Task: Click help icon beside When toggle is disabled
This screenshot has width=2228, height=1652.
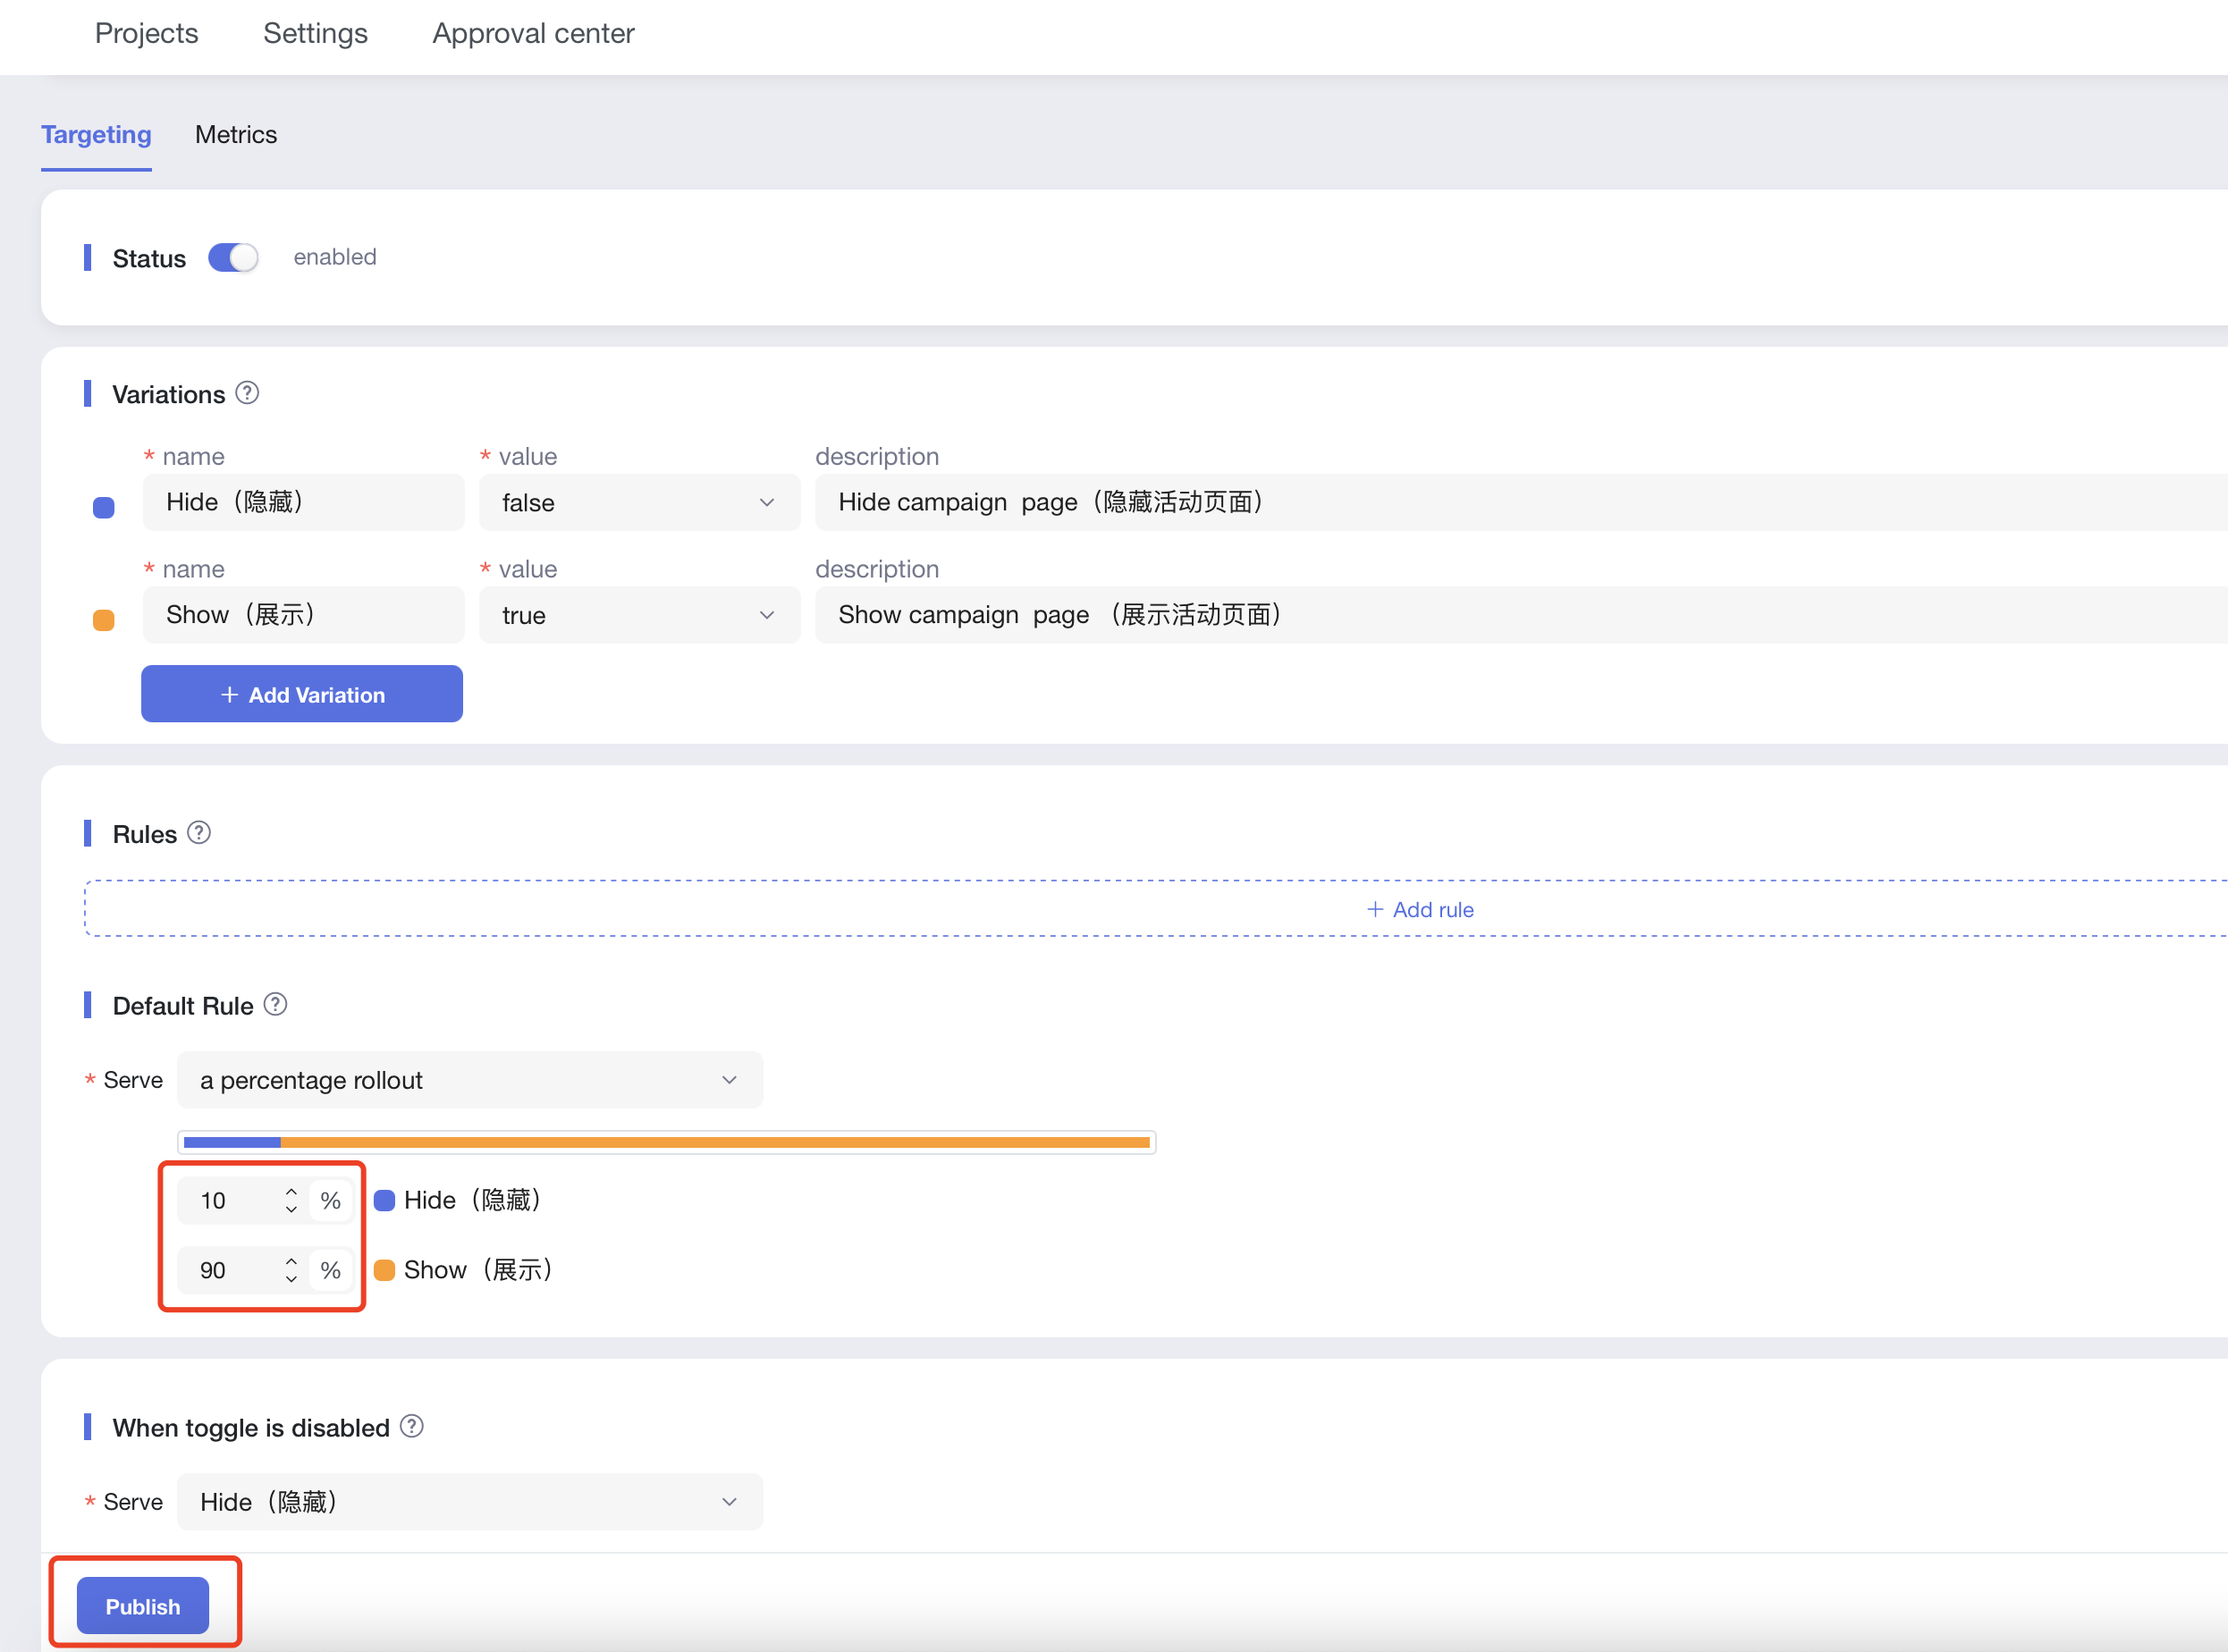Action: pyautogui.click(x=411, y=1426)
